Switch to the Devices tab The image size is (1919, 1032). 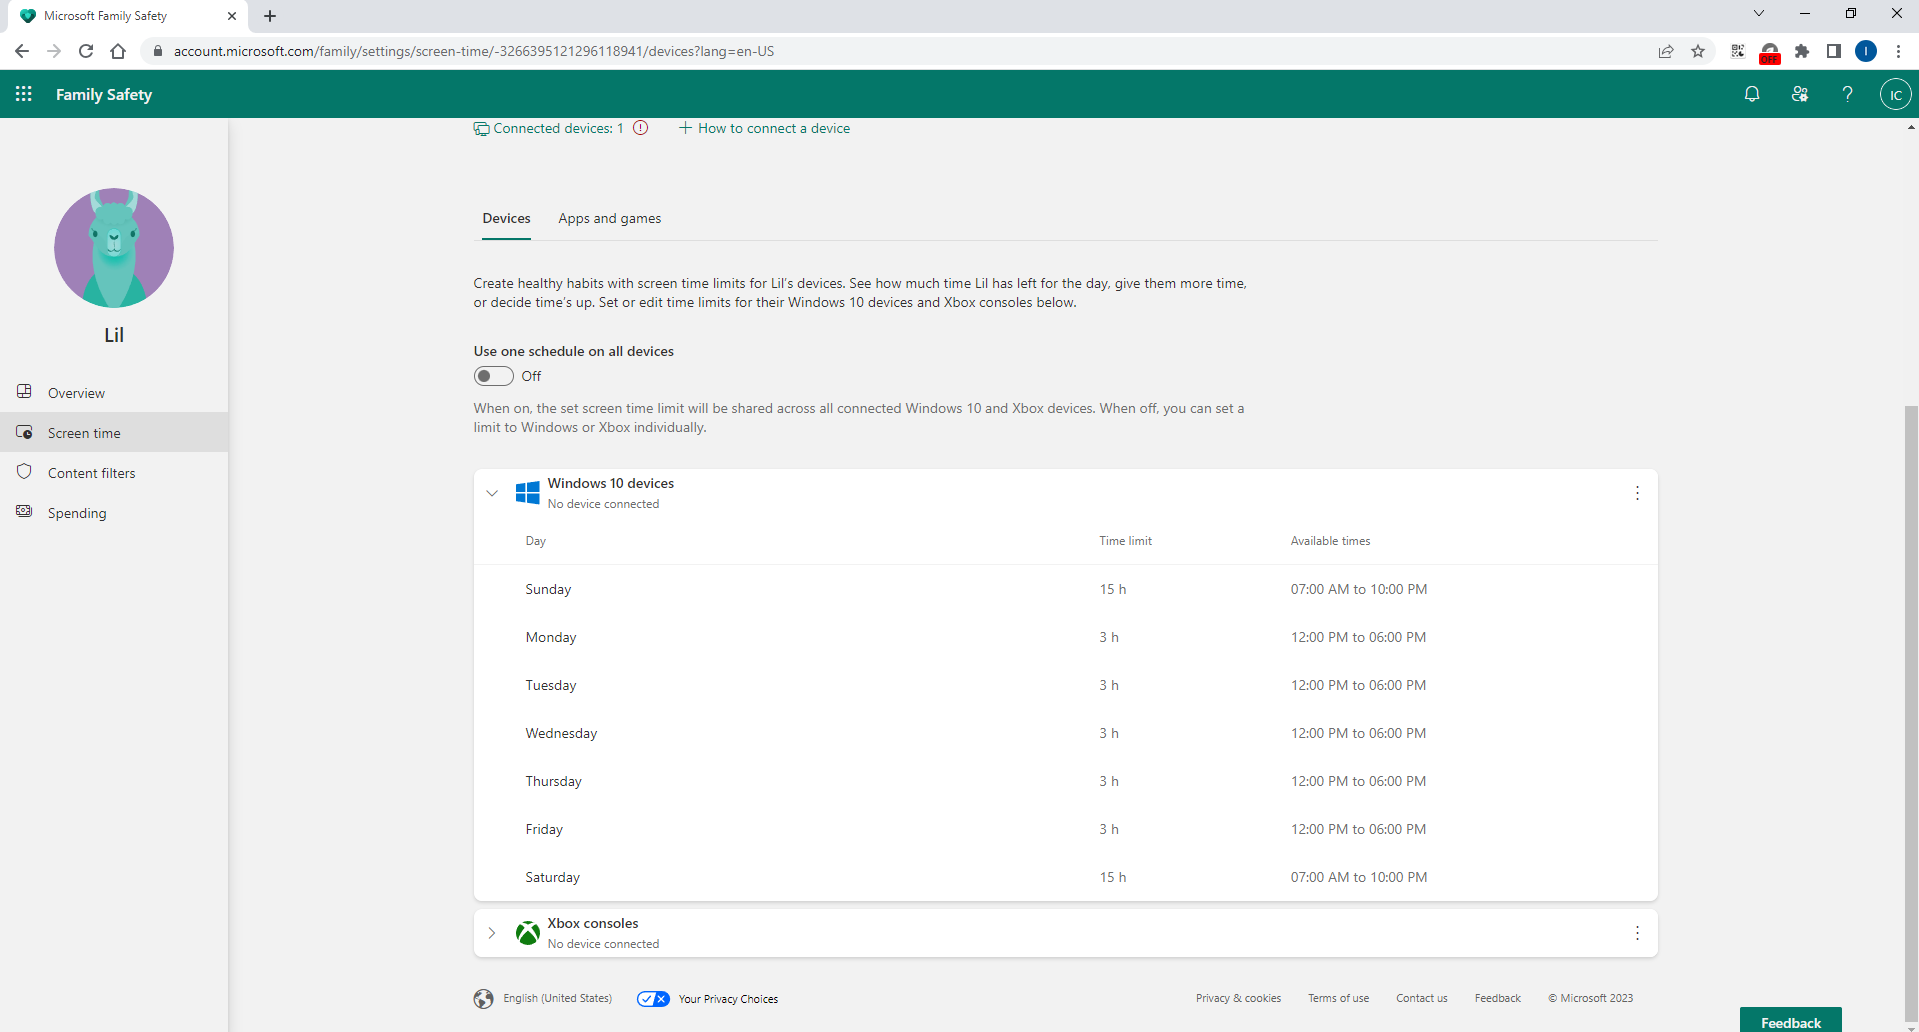tap(507, 218)
